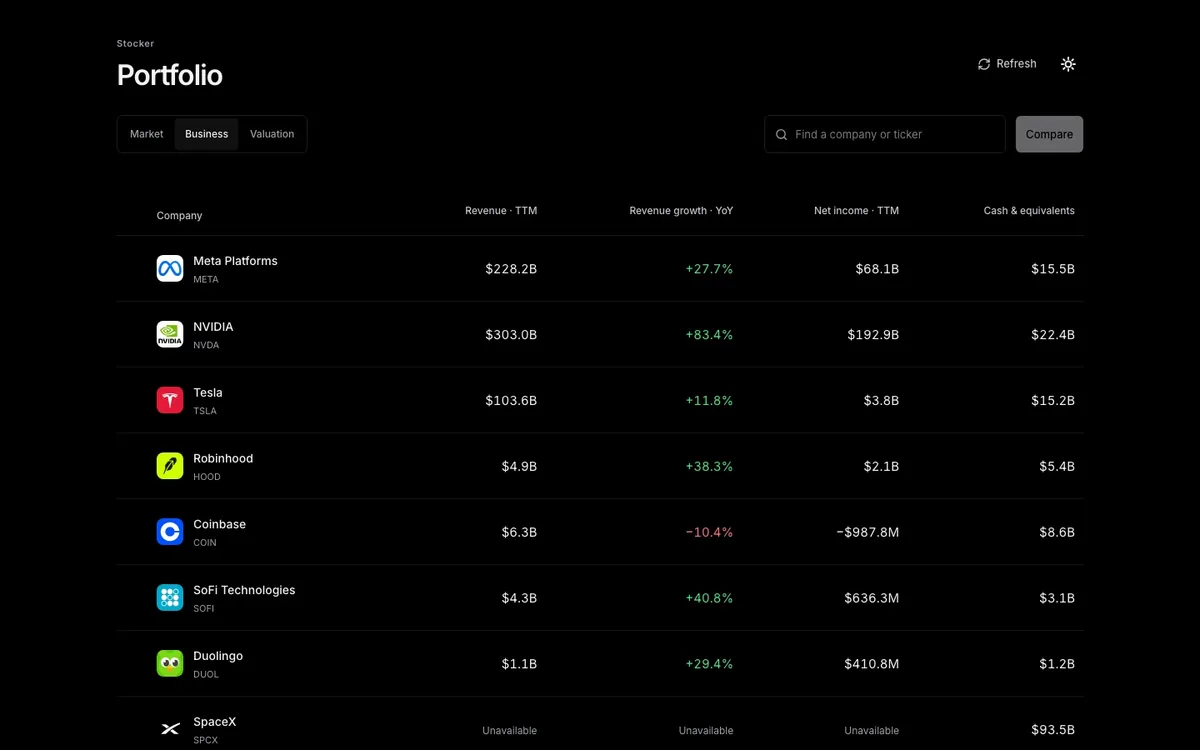1200x750 pixels.
Task: Click Duolingo revenue value $1.1B
Action: click(519, 664)
